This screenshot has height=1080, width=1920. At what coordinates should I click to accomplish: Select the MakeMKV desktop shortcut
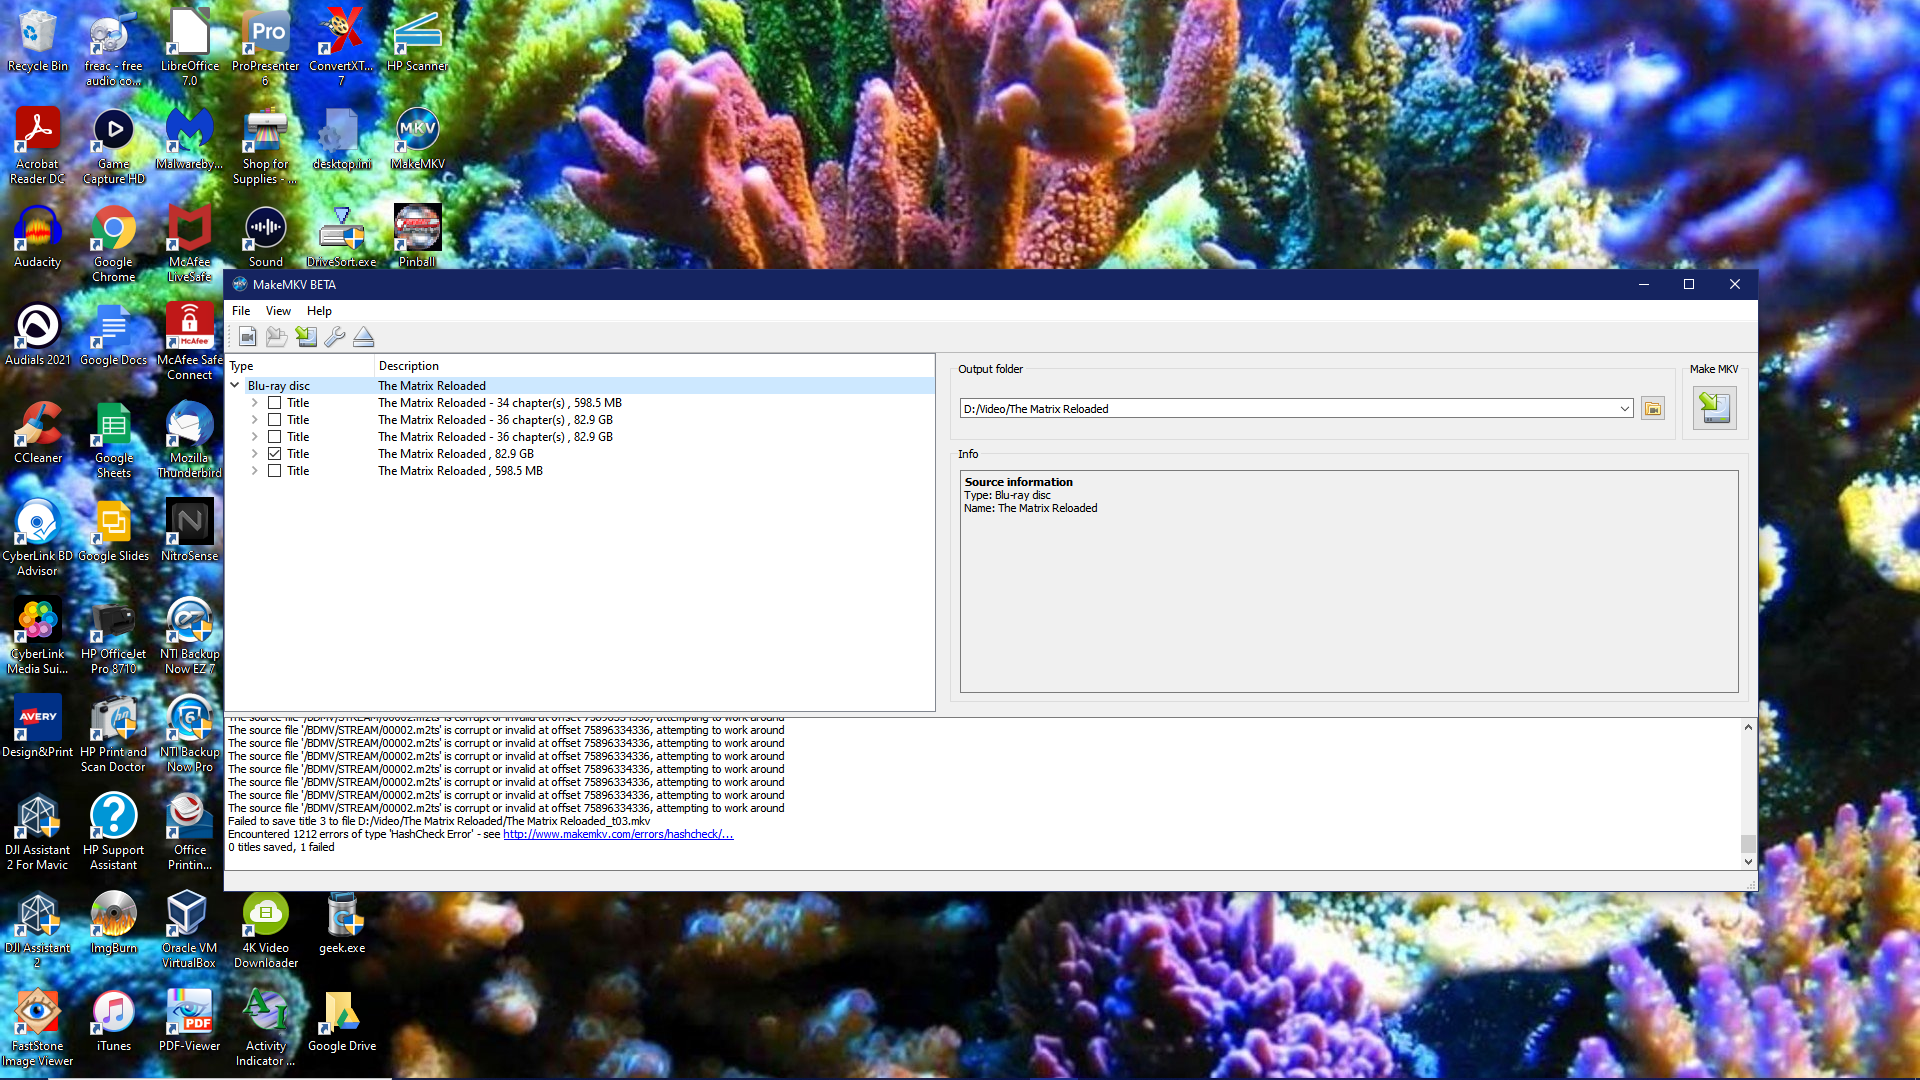pyautogui.click(x=418, y=139)
